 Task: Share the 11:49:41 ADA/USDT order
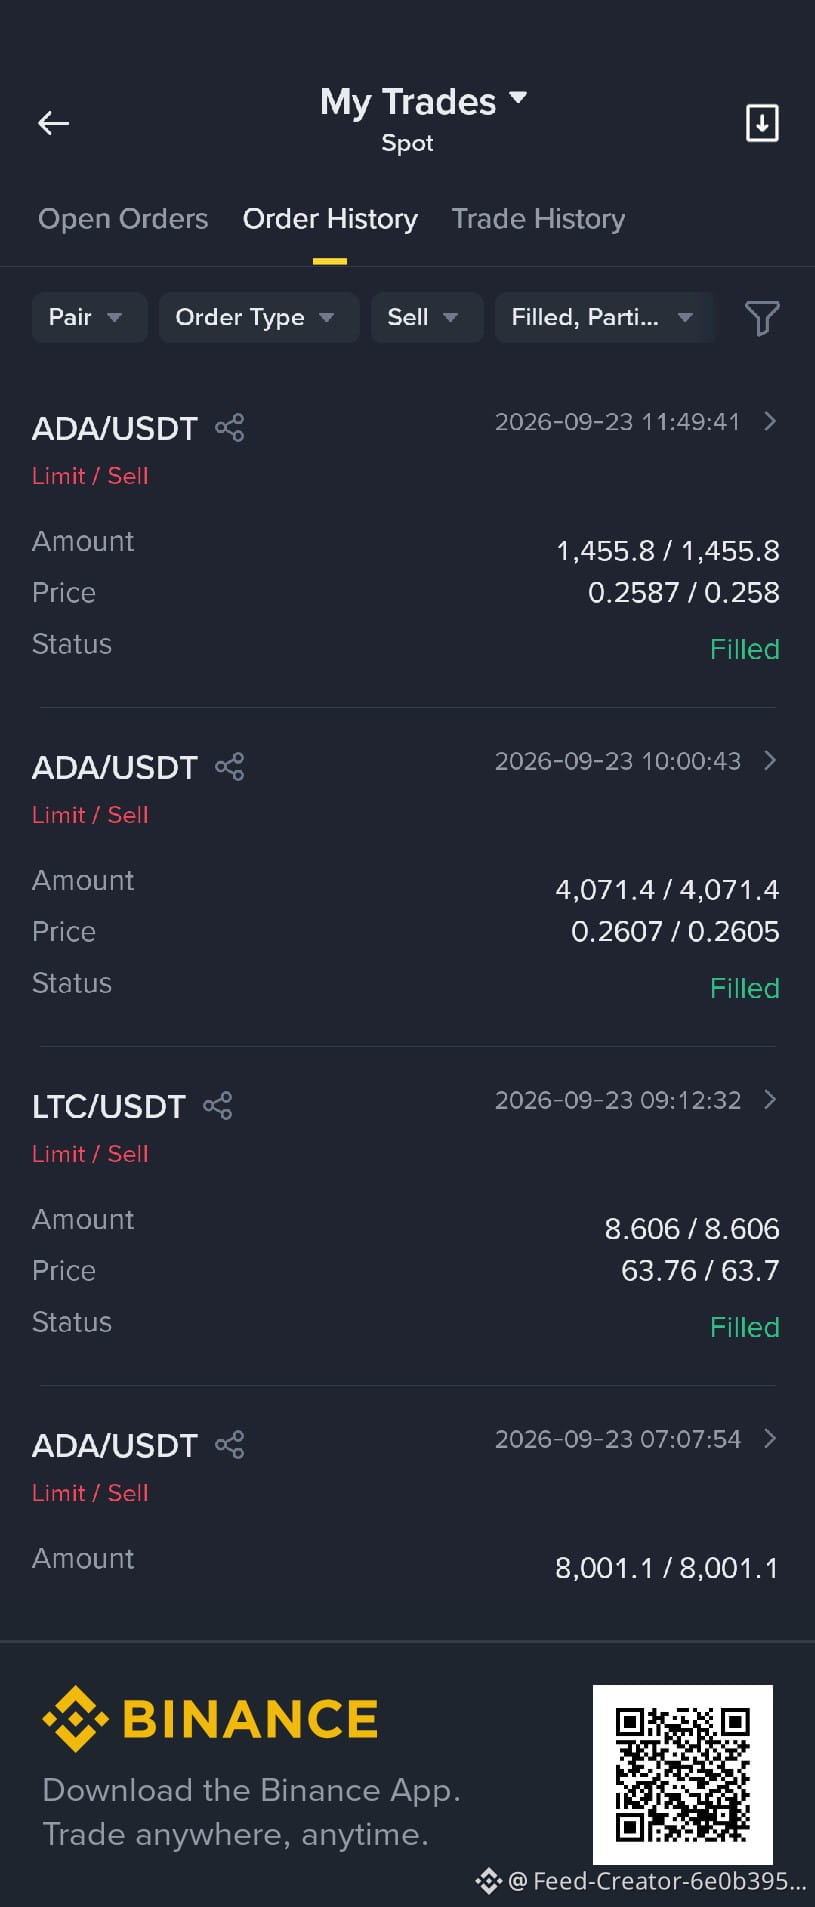230,428
